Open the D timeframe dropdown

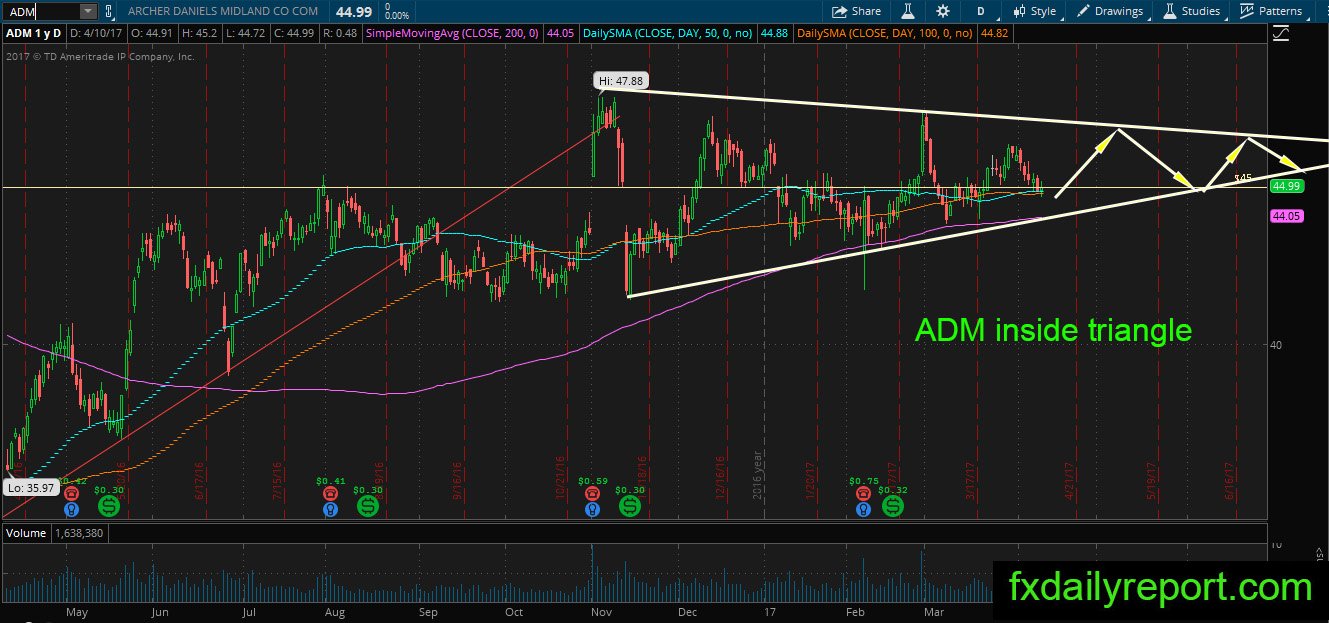coord(981,11)
